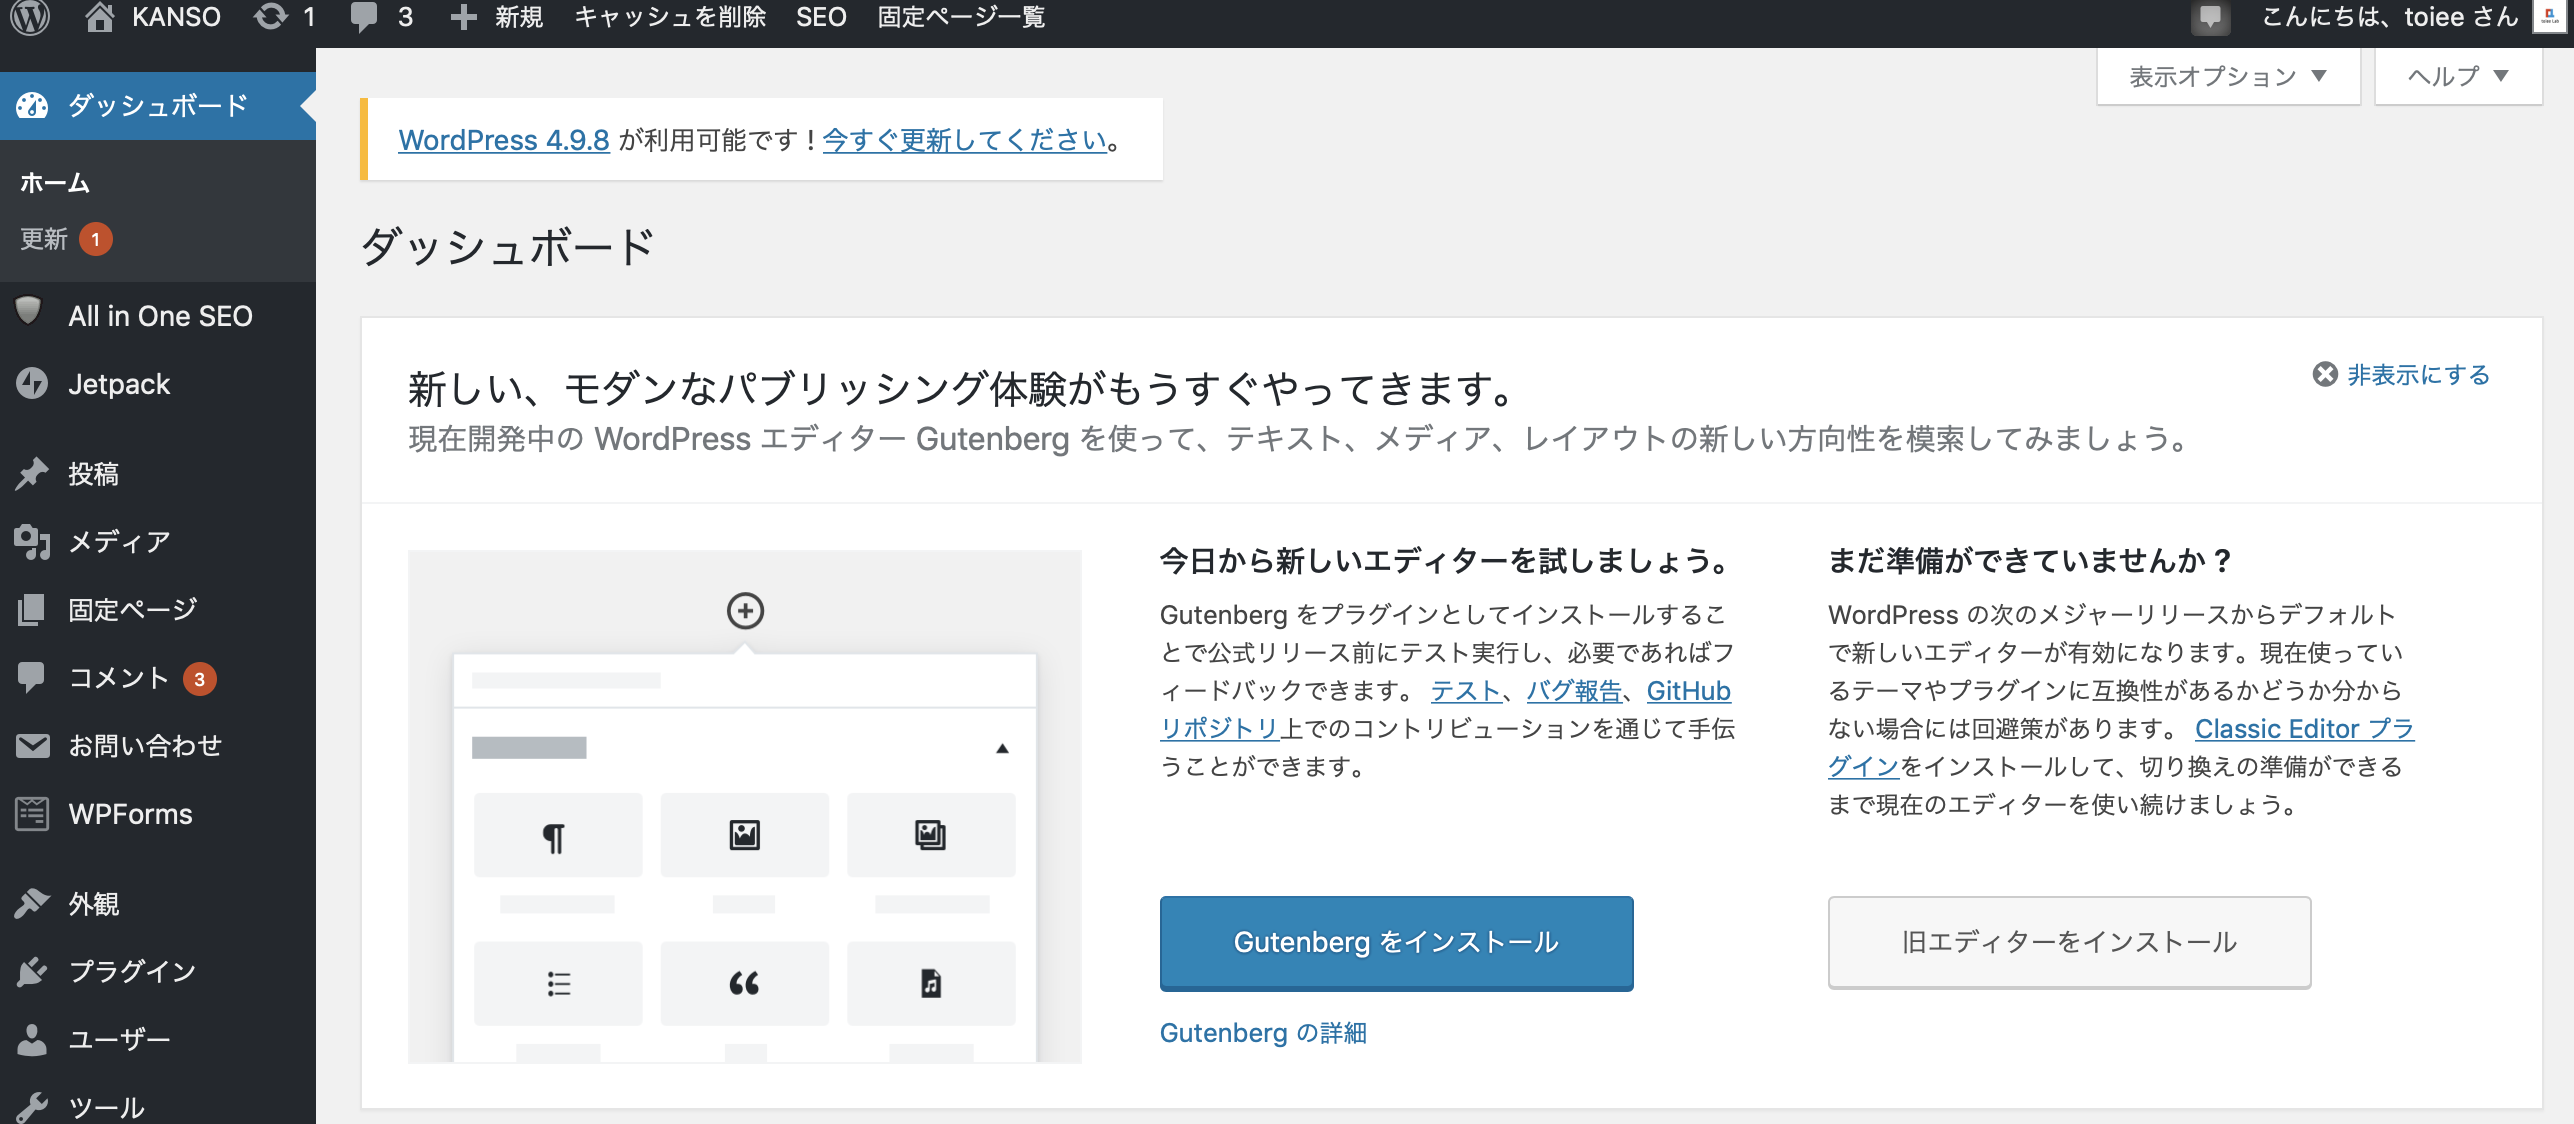The height and width of the screenshot is (1124, 2574).
Task: Click the plus icon next to 新規
Action: point(463,17)
